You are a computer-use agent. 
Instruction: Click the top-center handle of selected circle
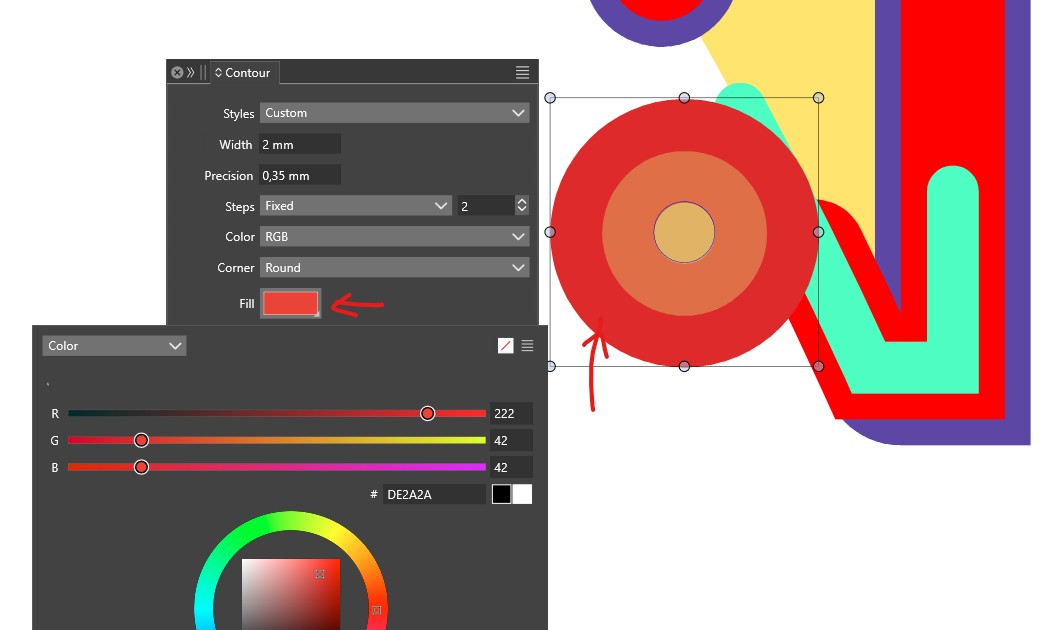[684, 98]
